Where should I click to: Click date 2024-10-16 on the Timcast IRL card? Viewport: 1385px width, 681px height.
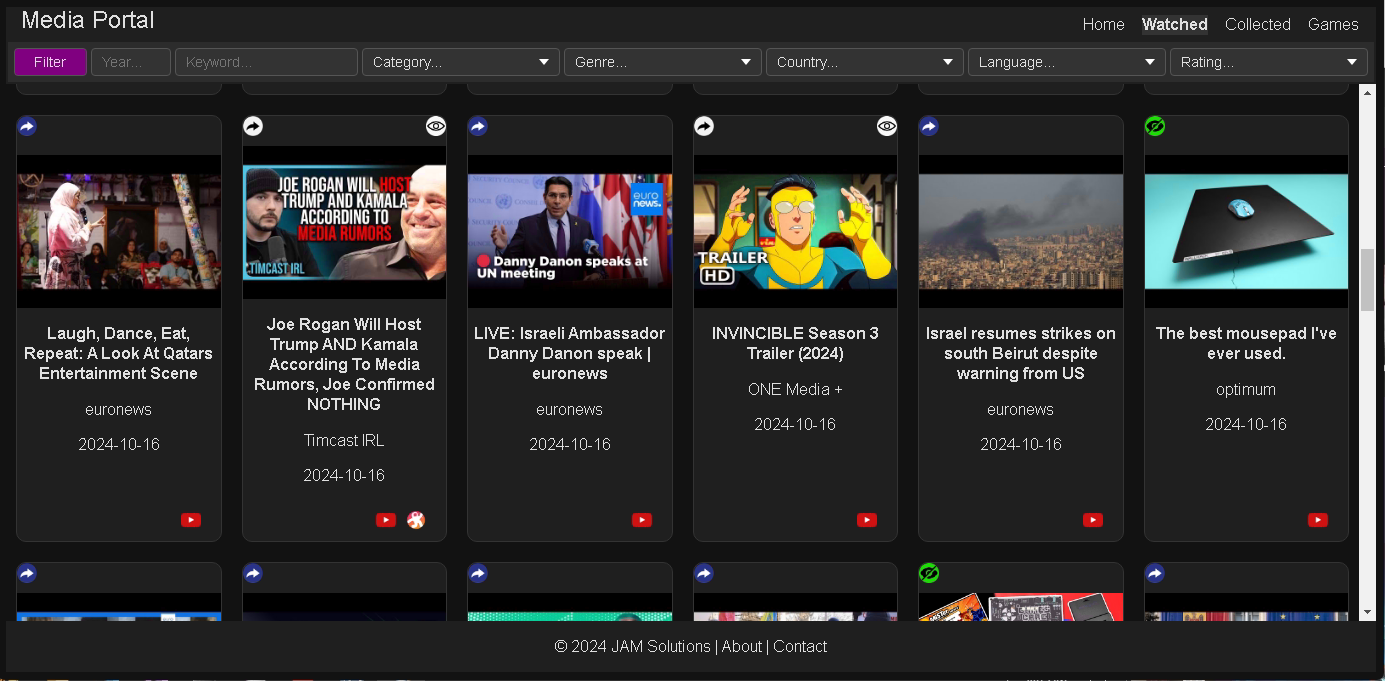(344, 475)
